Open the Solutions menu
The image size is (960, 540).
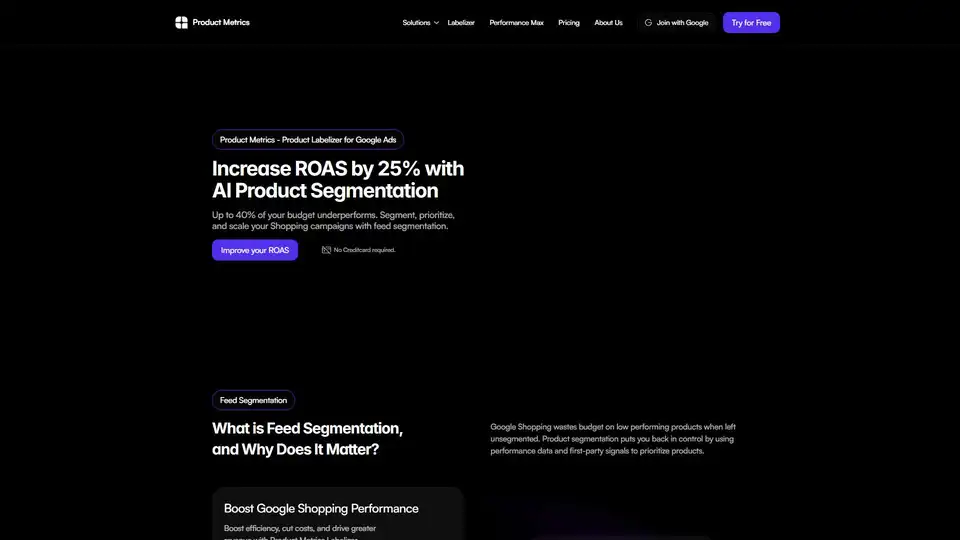pyautogui.click(x=416, y=23)
